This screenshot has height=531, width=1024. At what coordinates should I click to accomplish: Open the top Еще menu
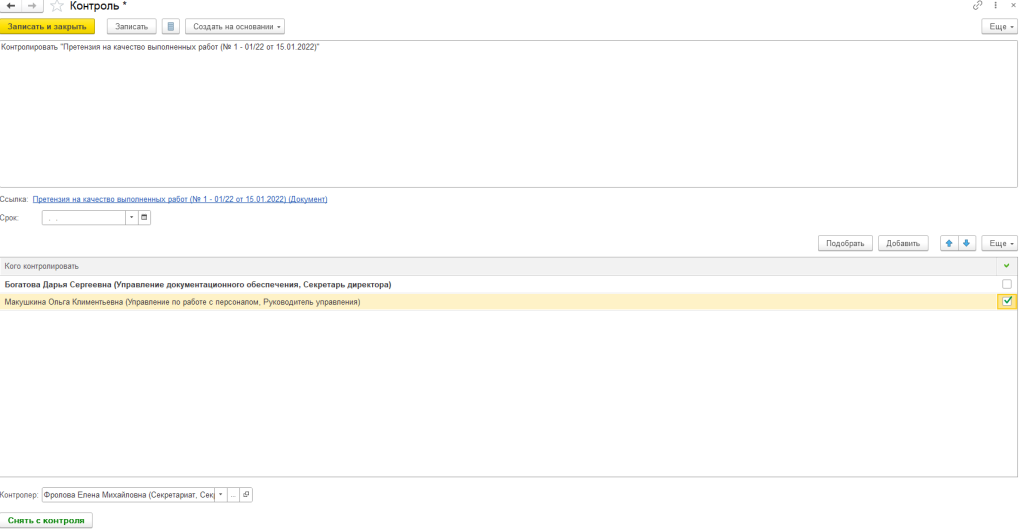(x=999, y=26)
